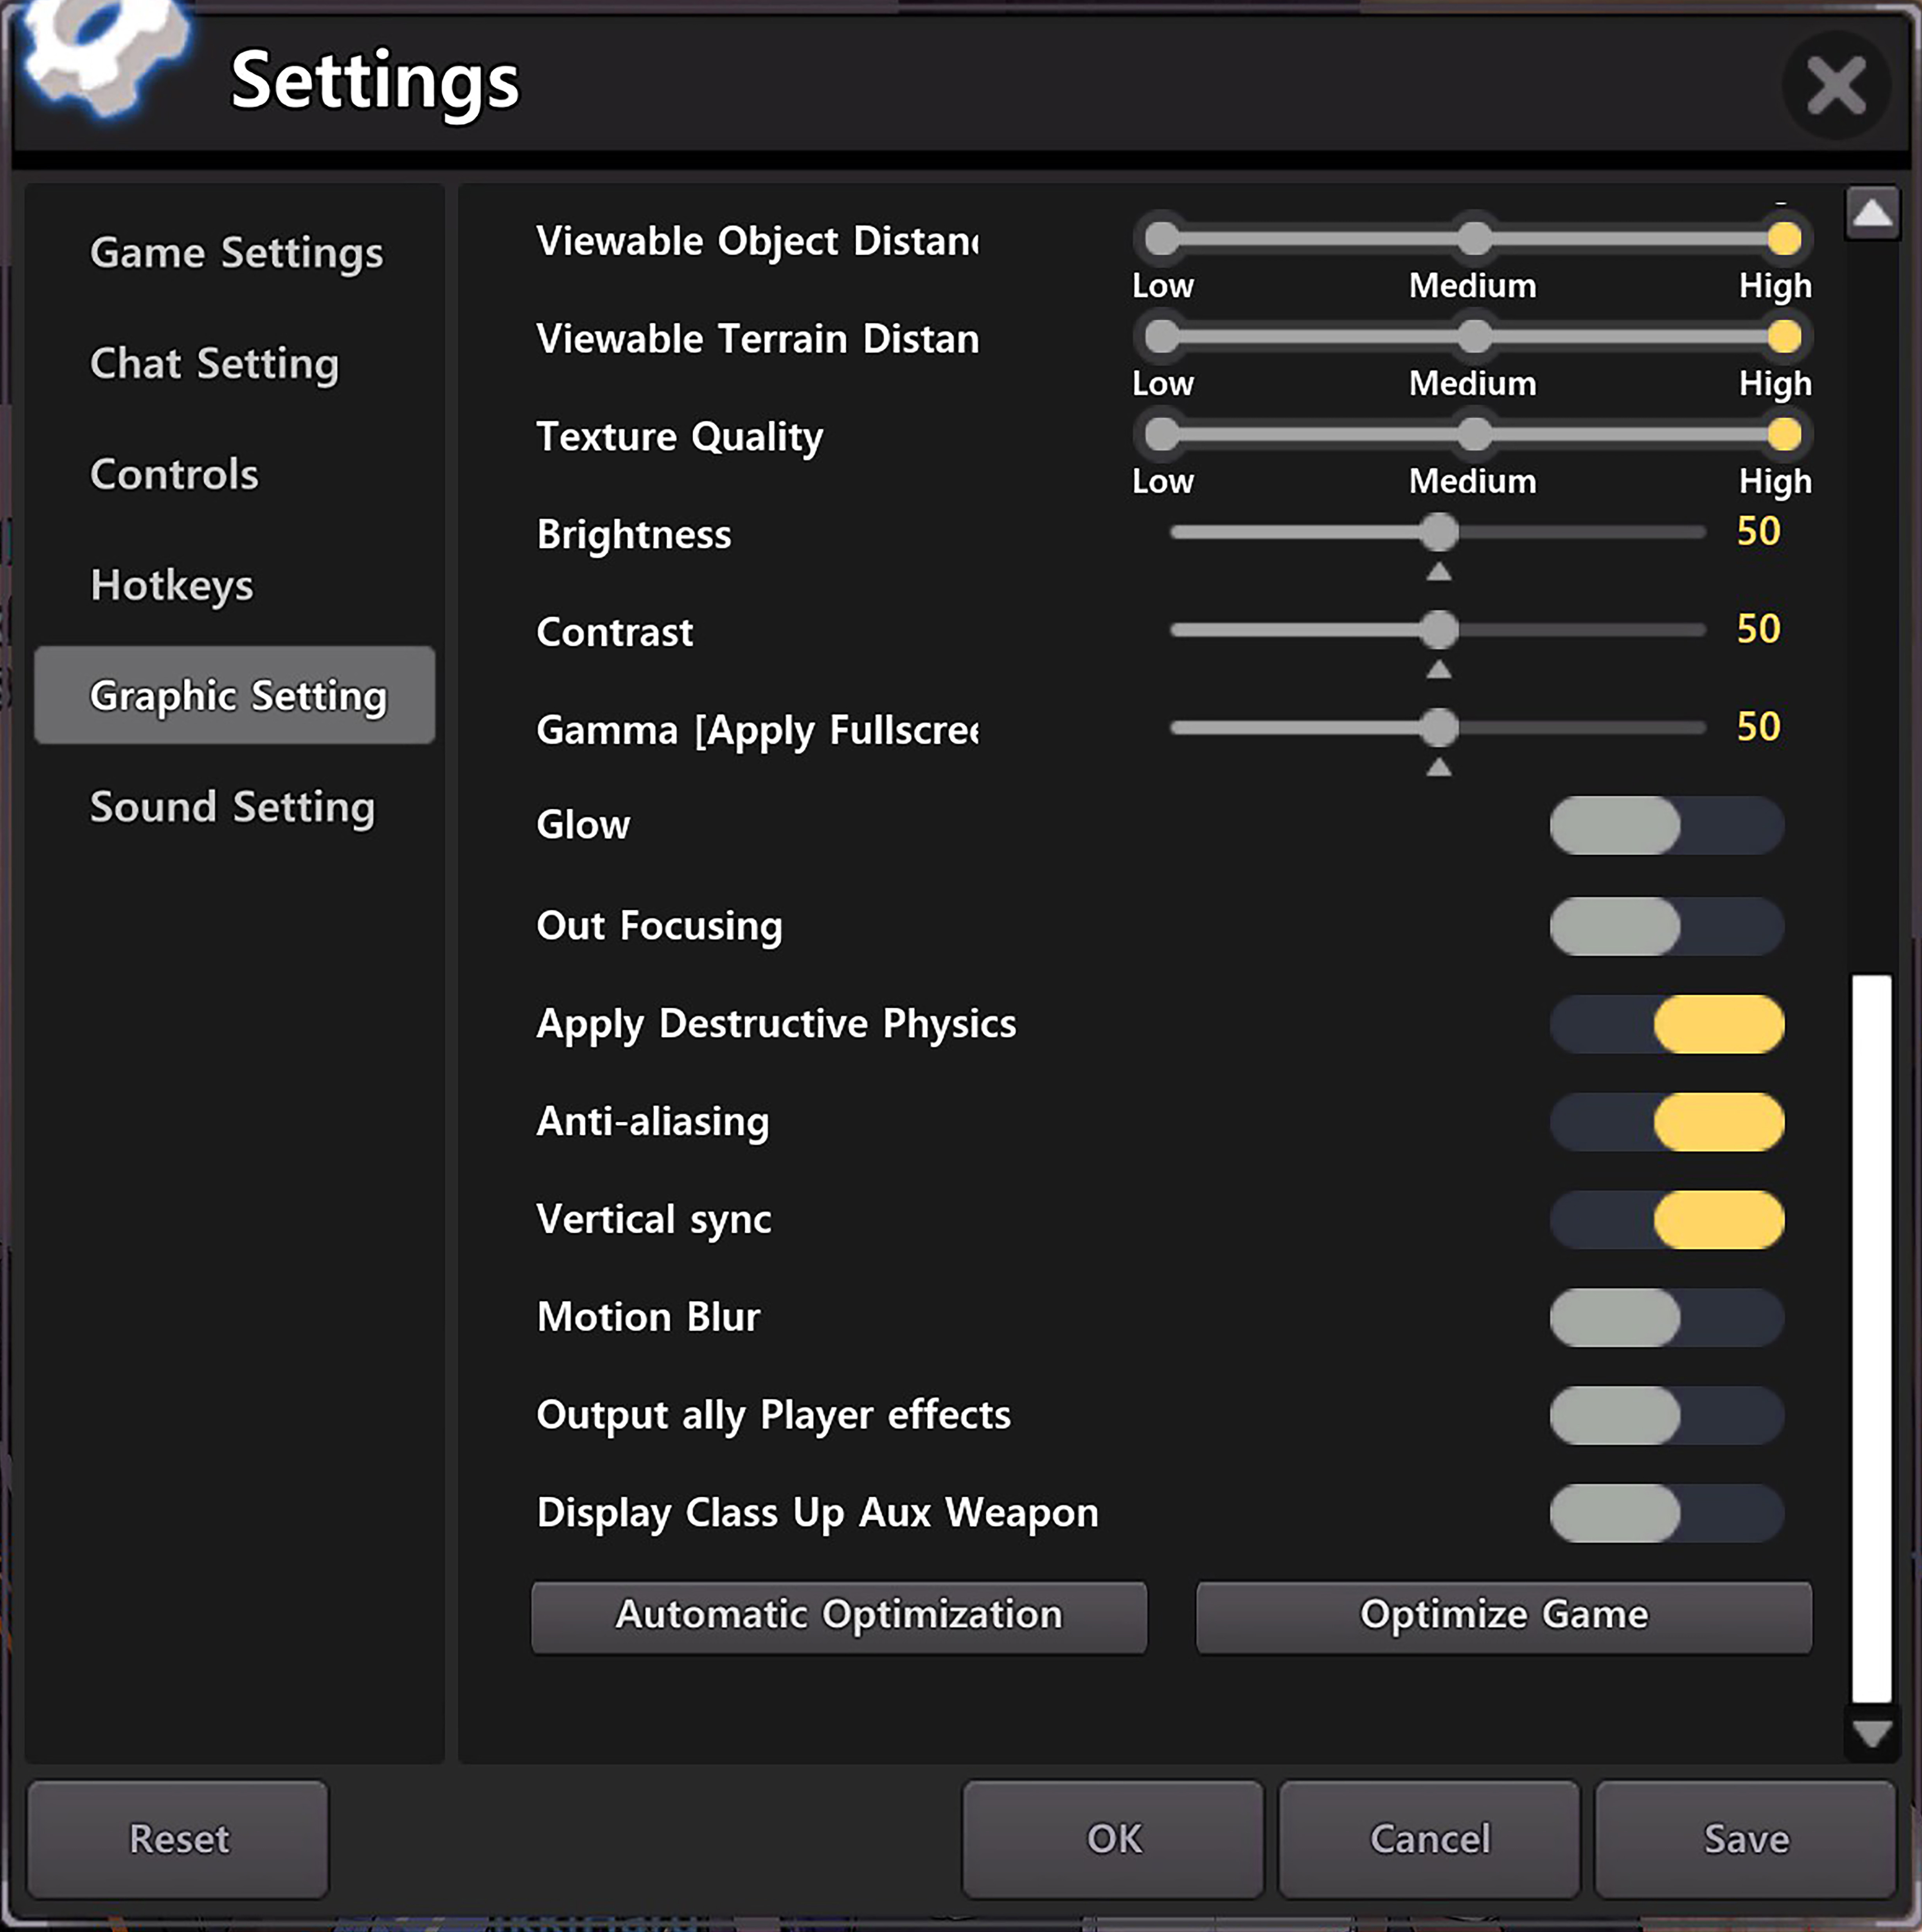Enable the Glow toggle

(x=1666, y=826)
